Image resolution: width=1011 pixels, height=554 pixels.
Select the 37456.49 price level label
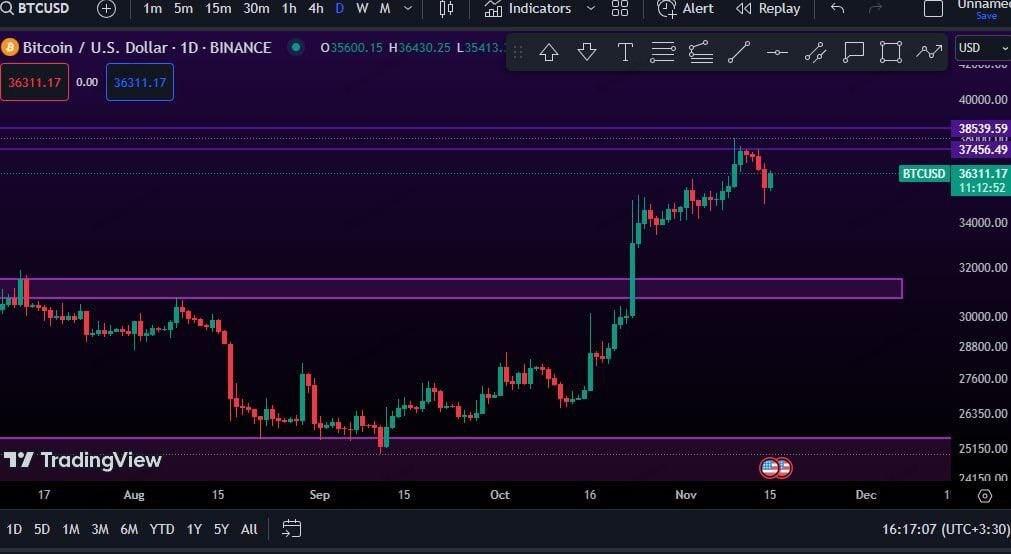[981, 150]
